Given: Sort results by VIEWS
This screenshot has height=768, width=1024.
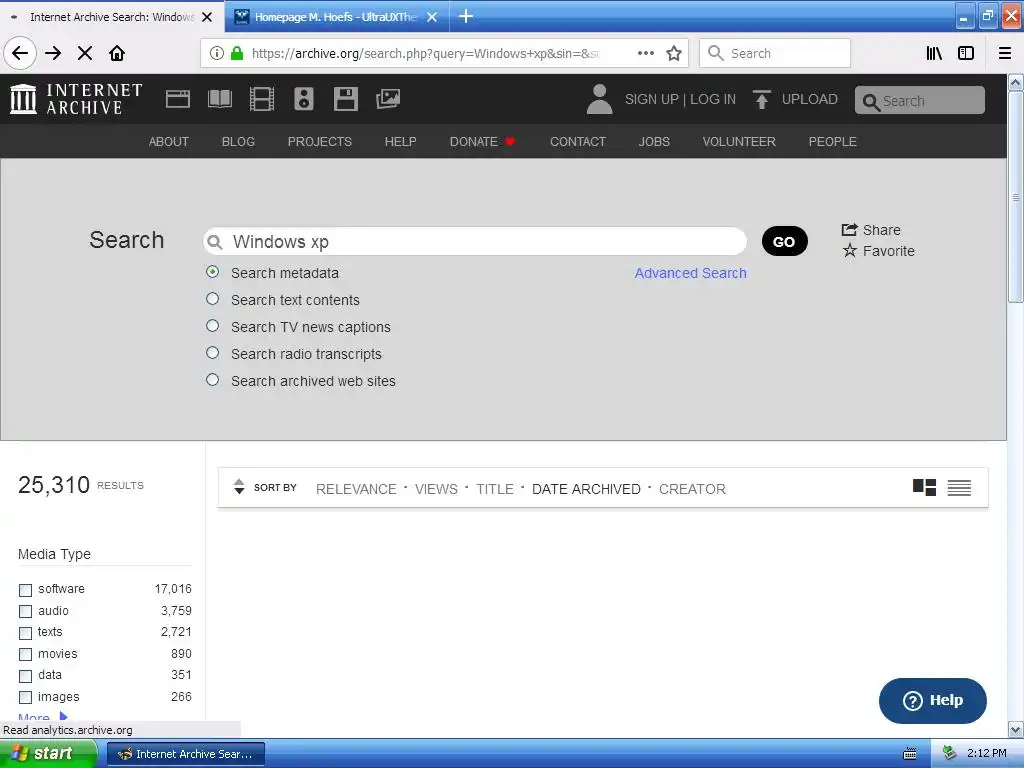Looking at the screenshot, I should click(436, 489).
